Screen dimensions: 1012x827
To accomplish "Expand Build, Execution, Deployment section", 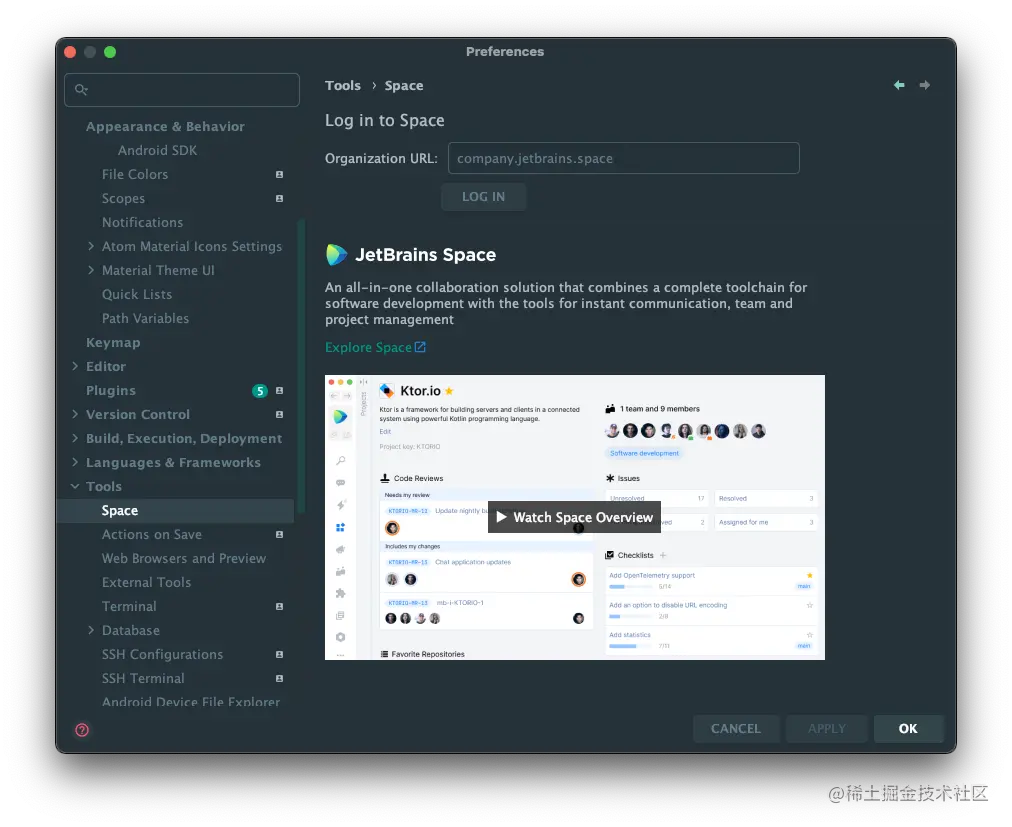I will (75, 438).
